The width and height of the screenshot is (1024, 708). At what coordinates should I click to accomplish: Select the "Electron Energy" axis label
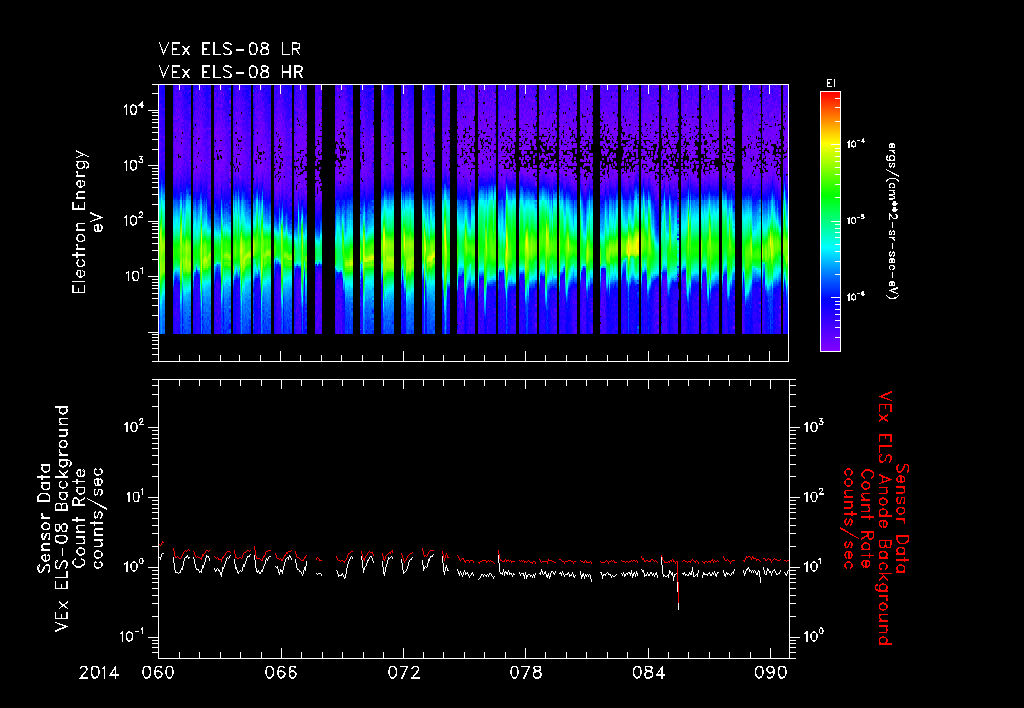(78, 222)
